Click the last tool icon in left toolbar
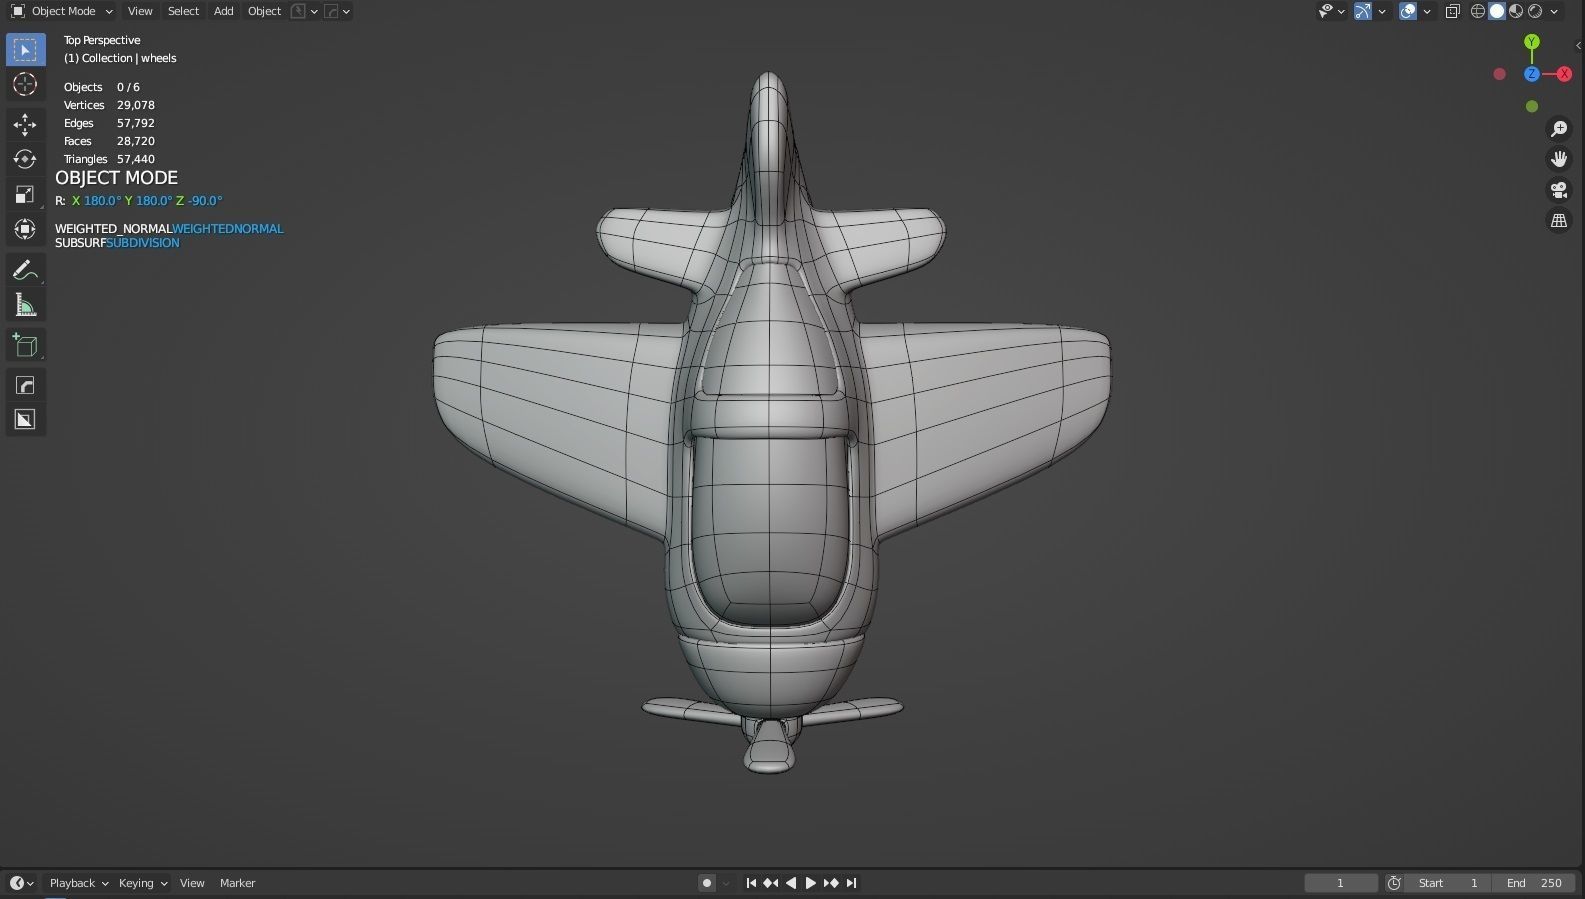Image resolution: width=1585 pixels, height=899 pixels. click(x=25, y=420)
